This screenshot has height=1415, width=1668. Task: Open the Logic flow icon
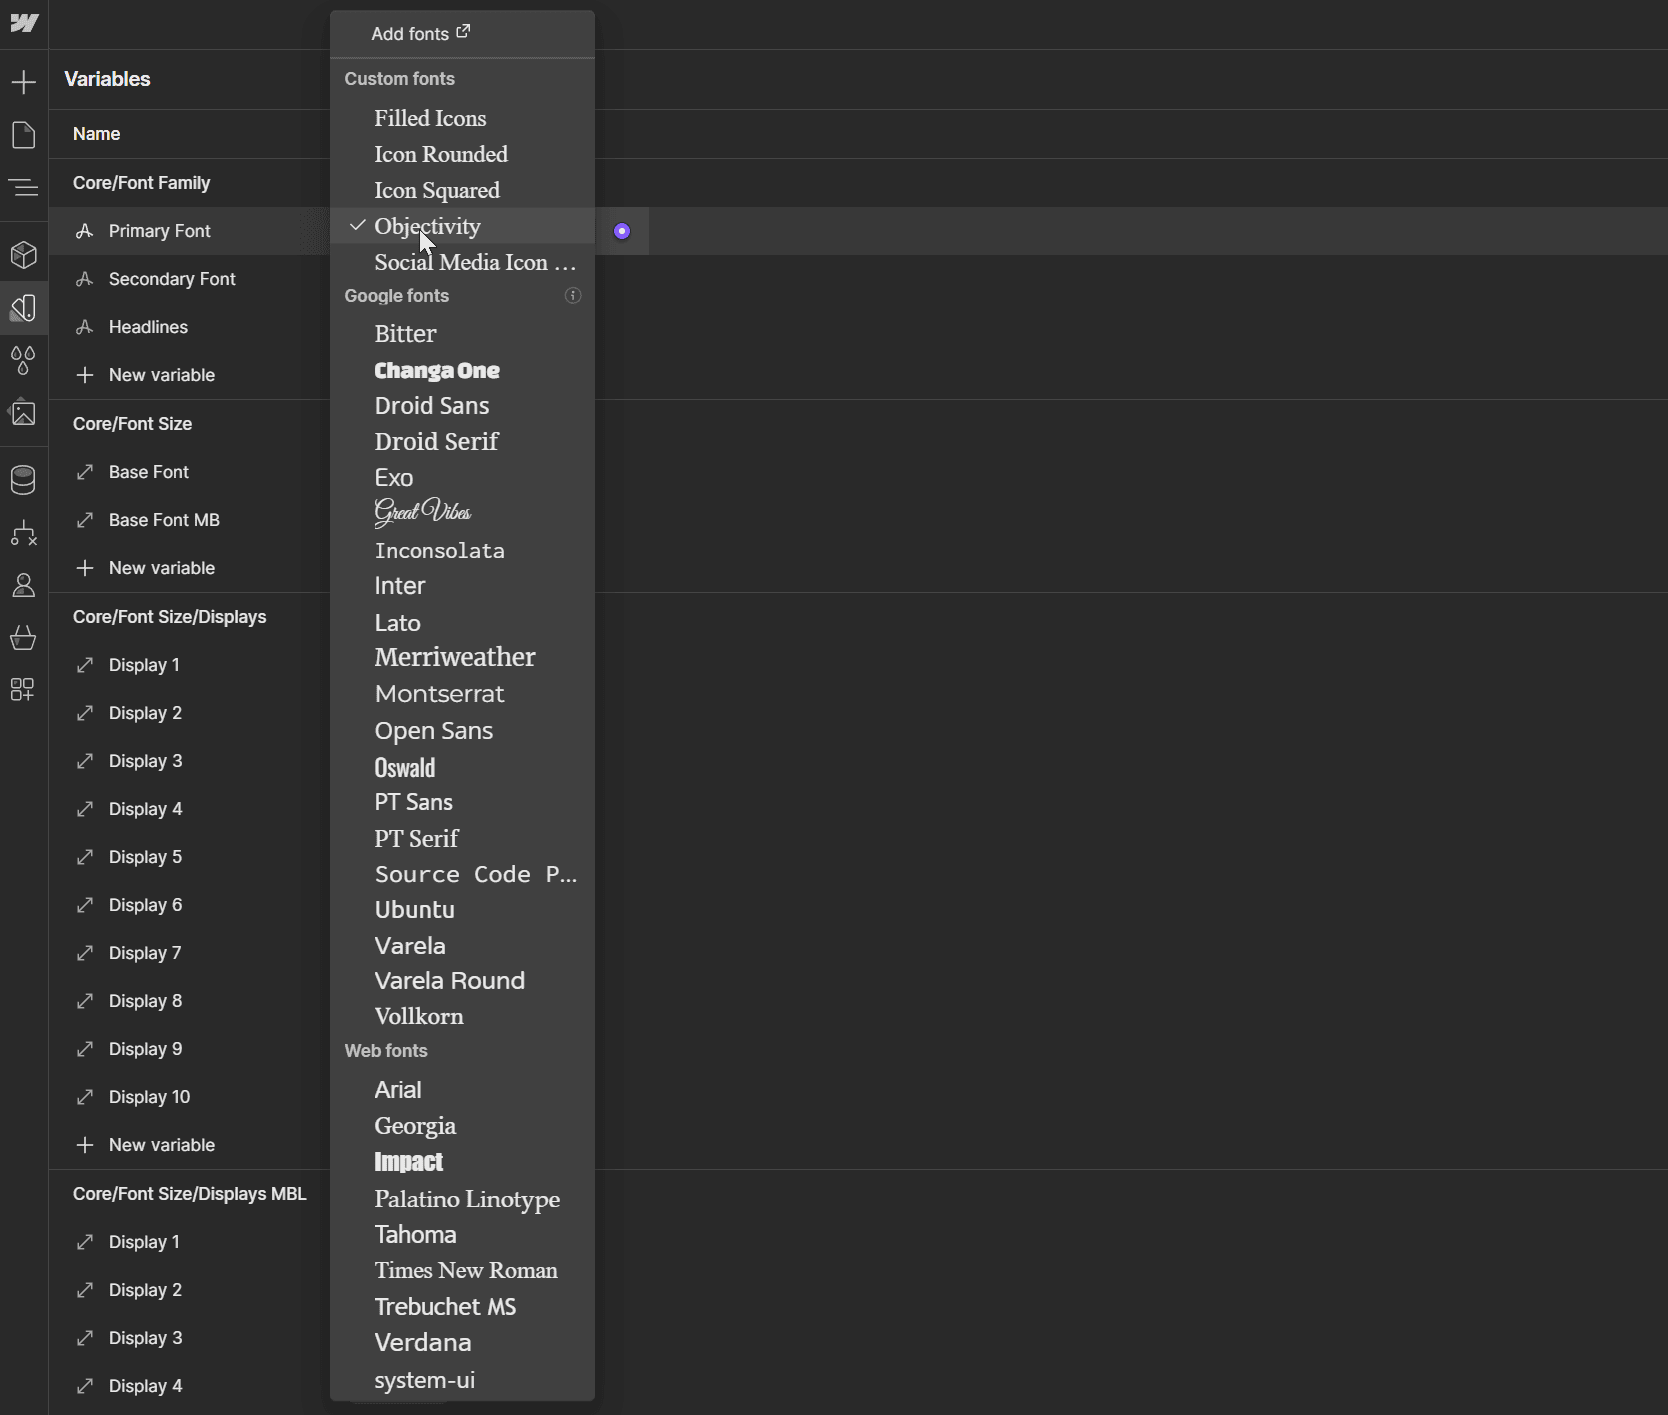(x=24, y=533)
